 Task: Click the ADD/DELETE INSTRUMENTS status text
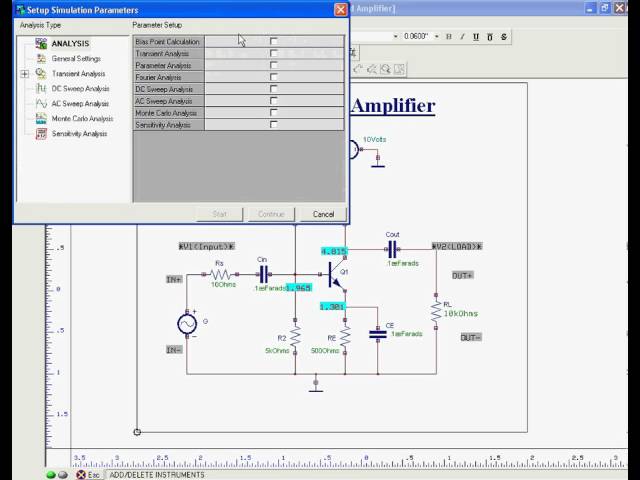pos(157,475)
